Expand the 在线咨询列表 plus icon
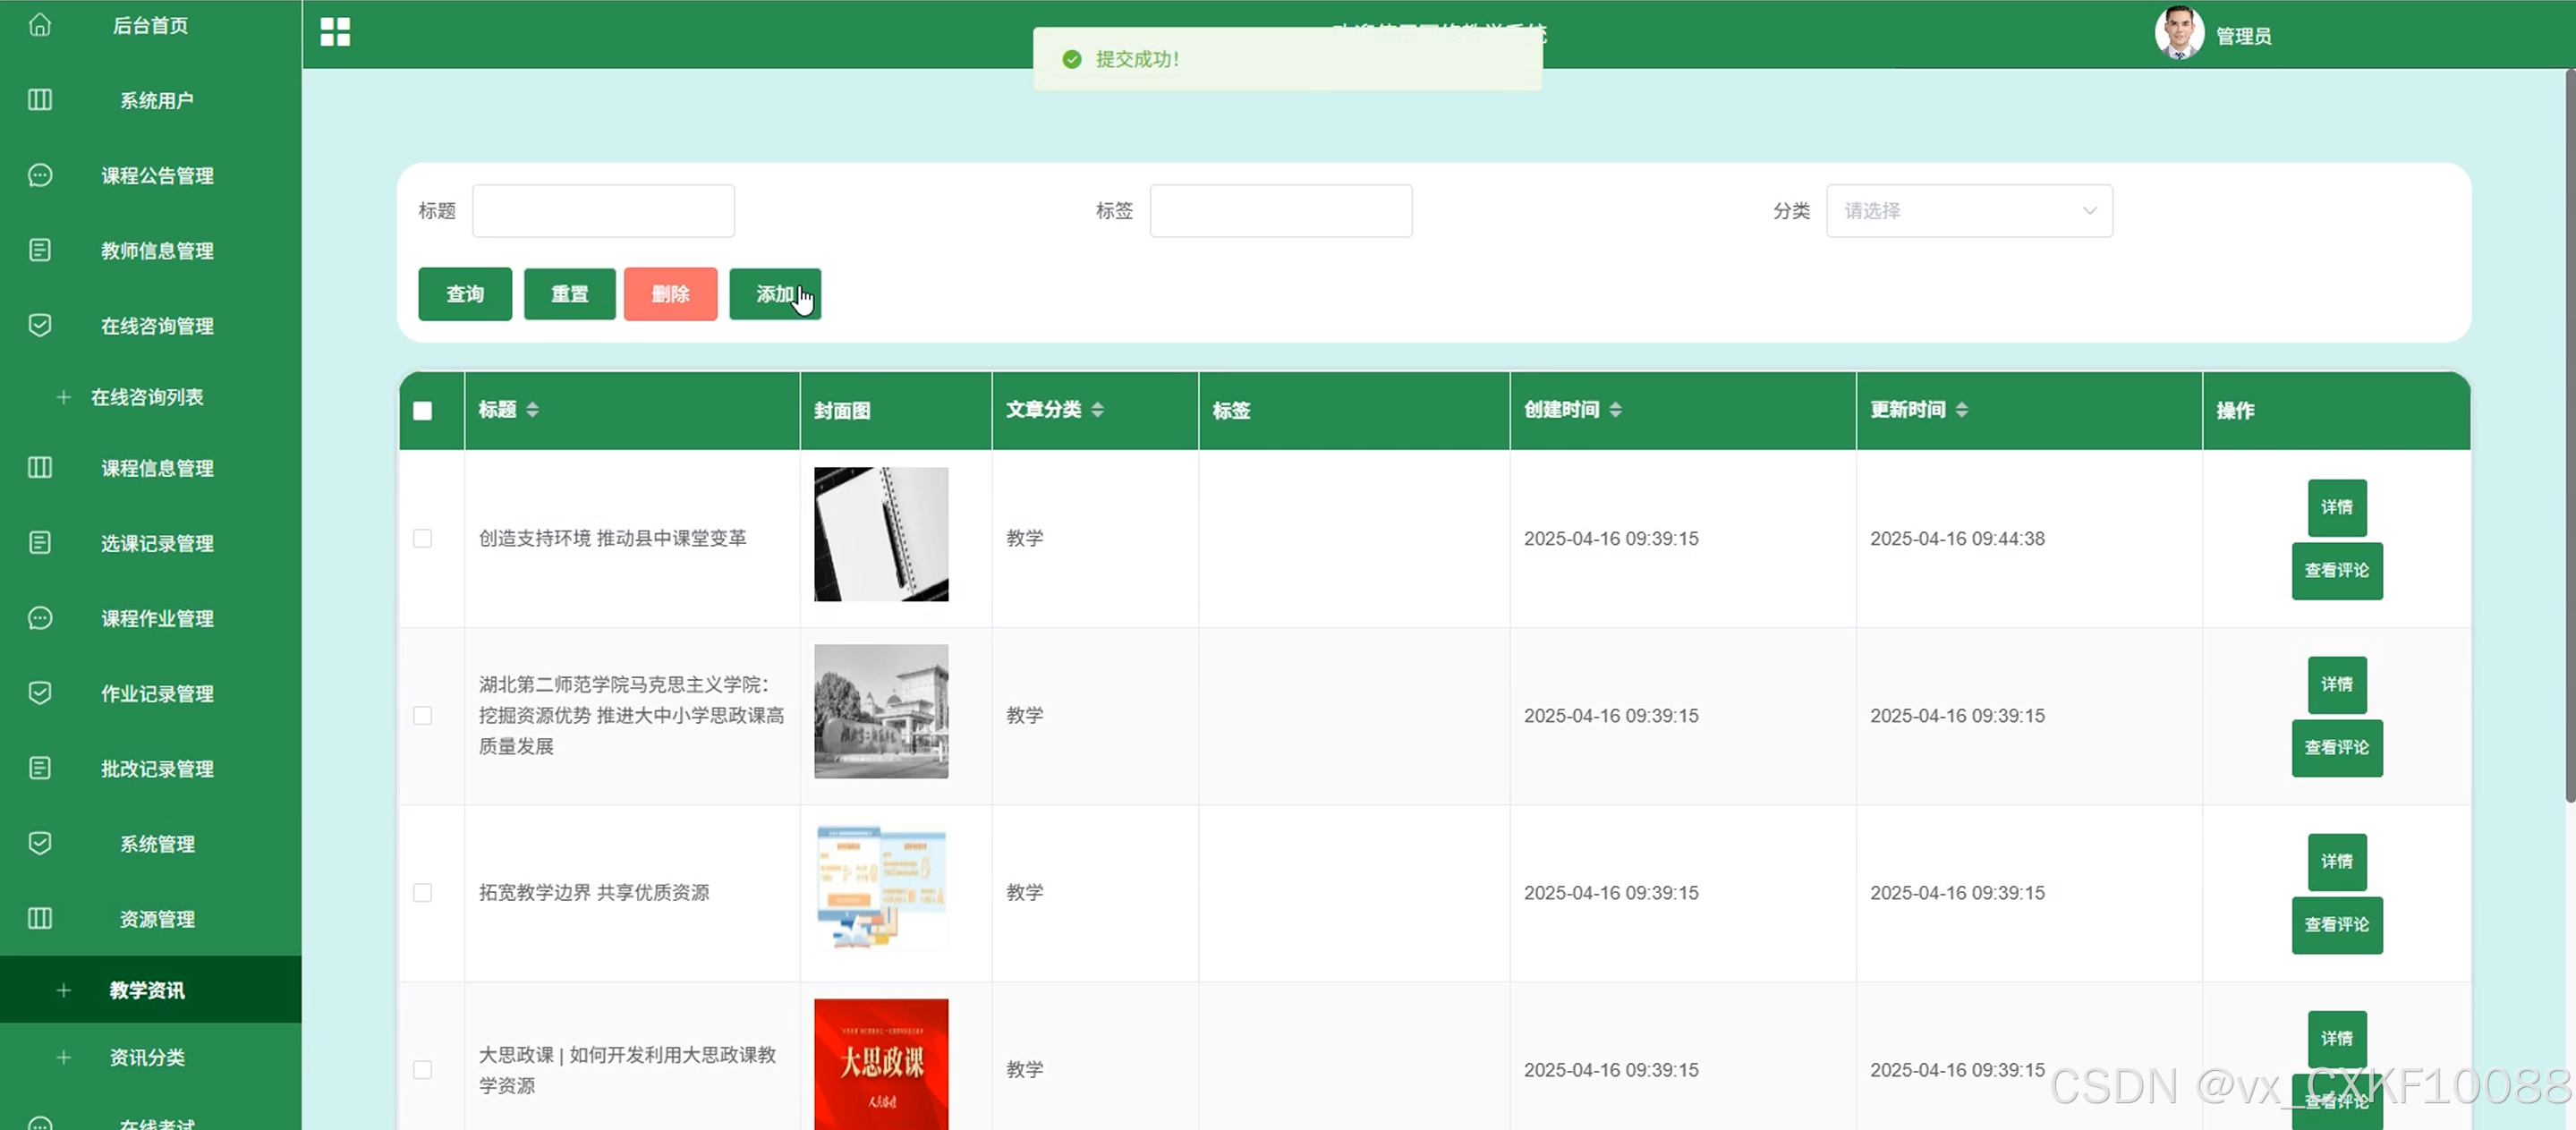2576x1130 pixels. point(64,397)
